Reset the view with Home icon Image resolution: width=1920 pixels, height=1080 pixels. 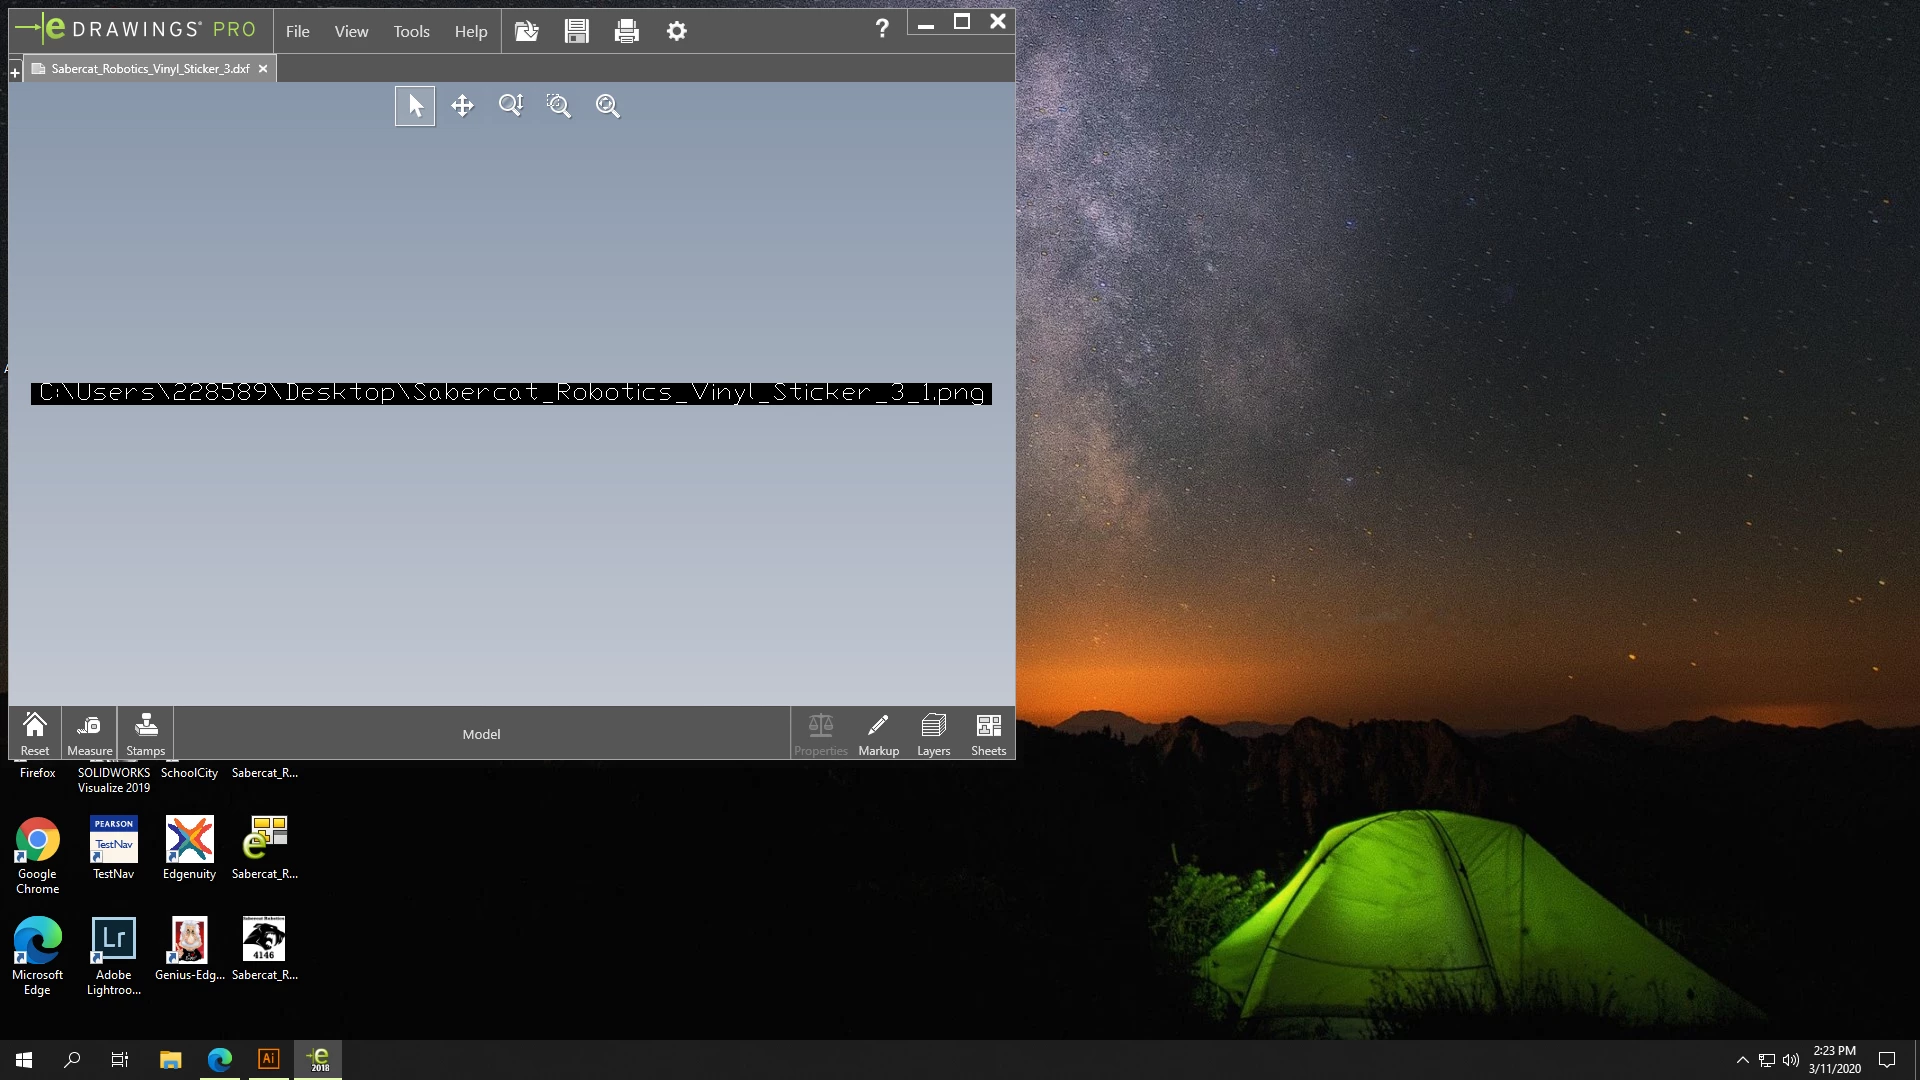(x=35, y=734)
